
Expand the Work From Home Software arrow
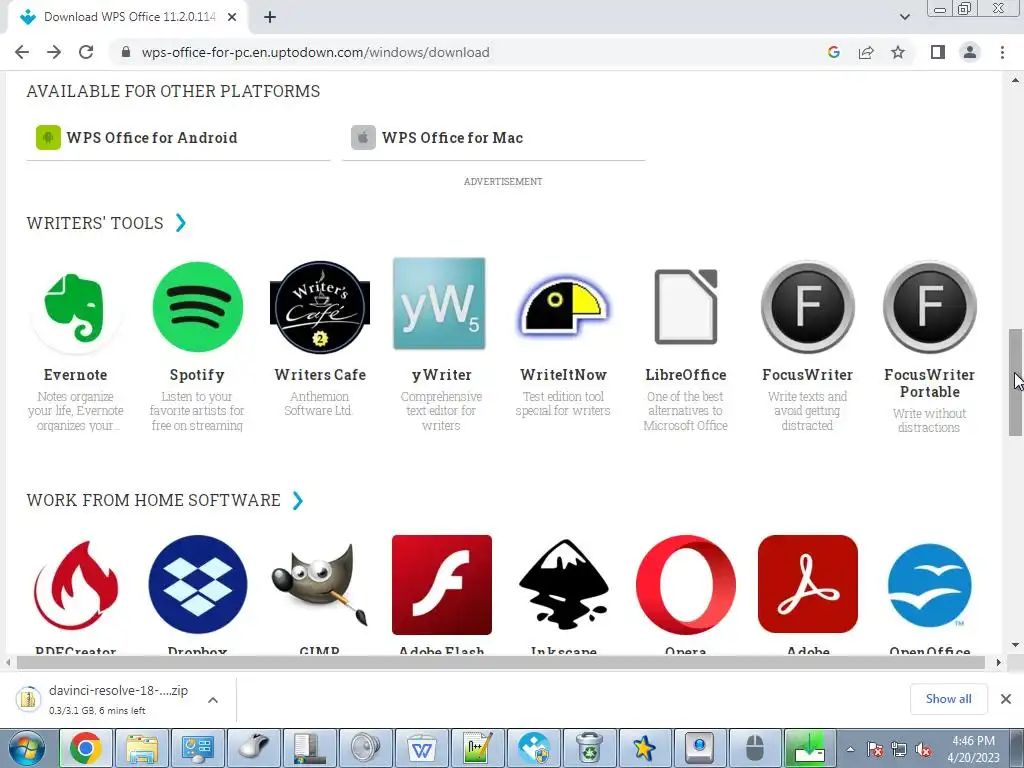[298, 500]
